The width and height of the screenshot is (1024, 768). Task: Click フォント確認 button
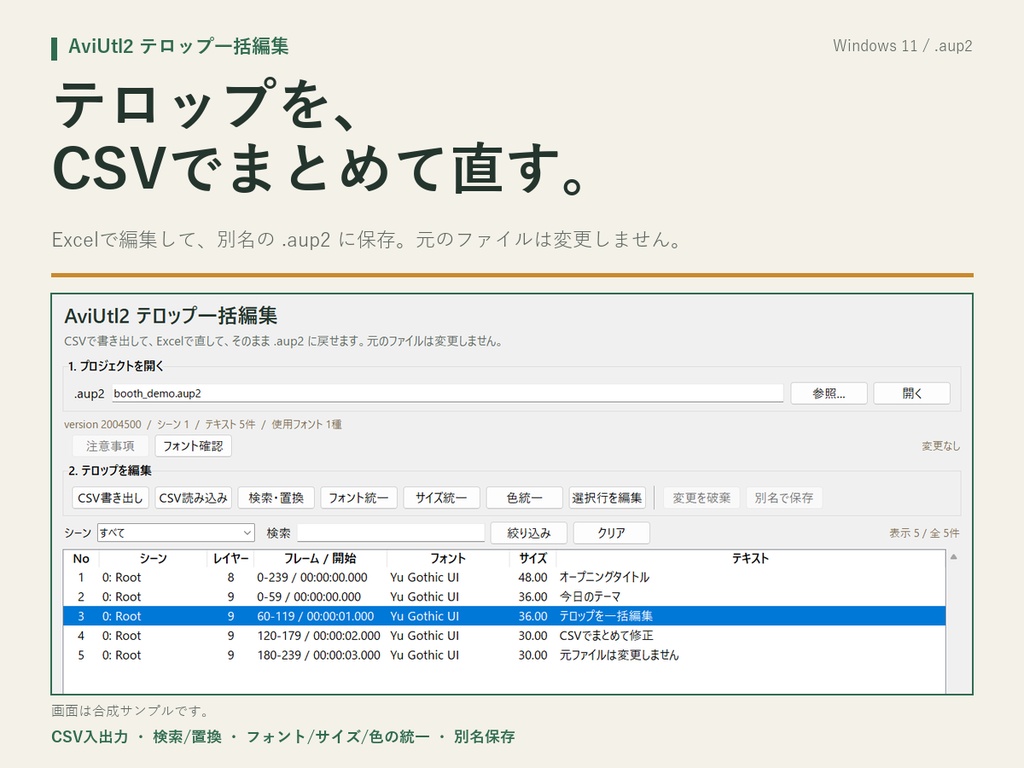[x=193, y=446]
